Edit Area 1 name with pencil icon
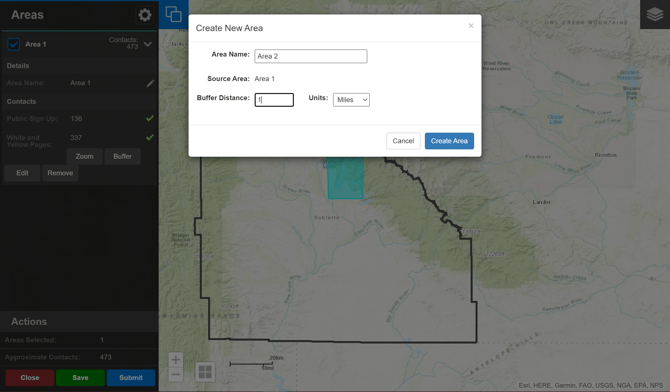The height and width of the screenshot is (392, 670). pyautogui.click(x=150, y=83)
